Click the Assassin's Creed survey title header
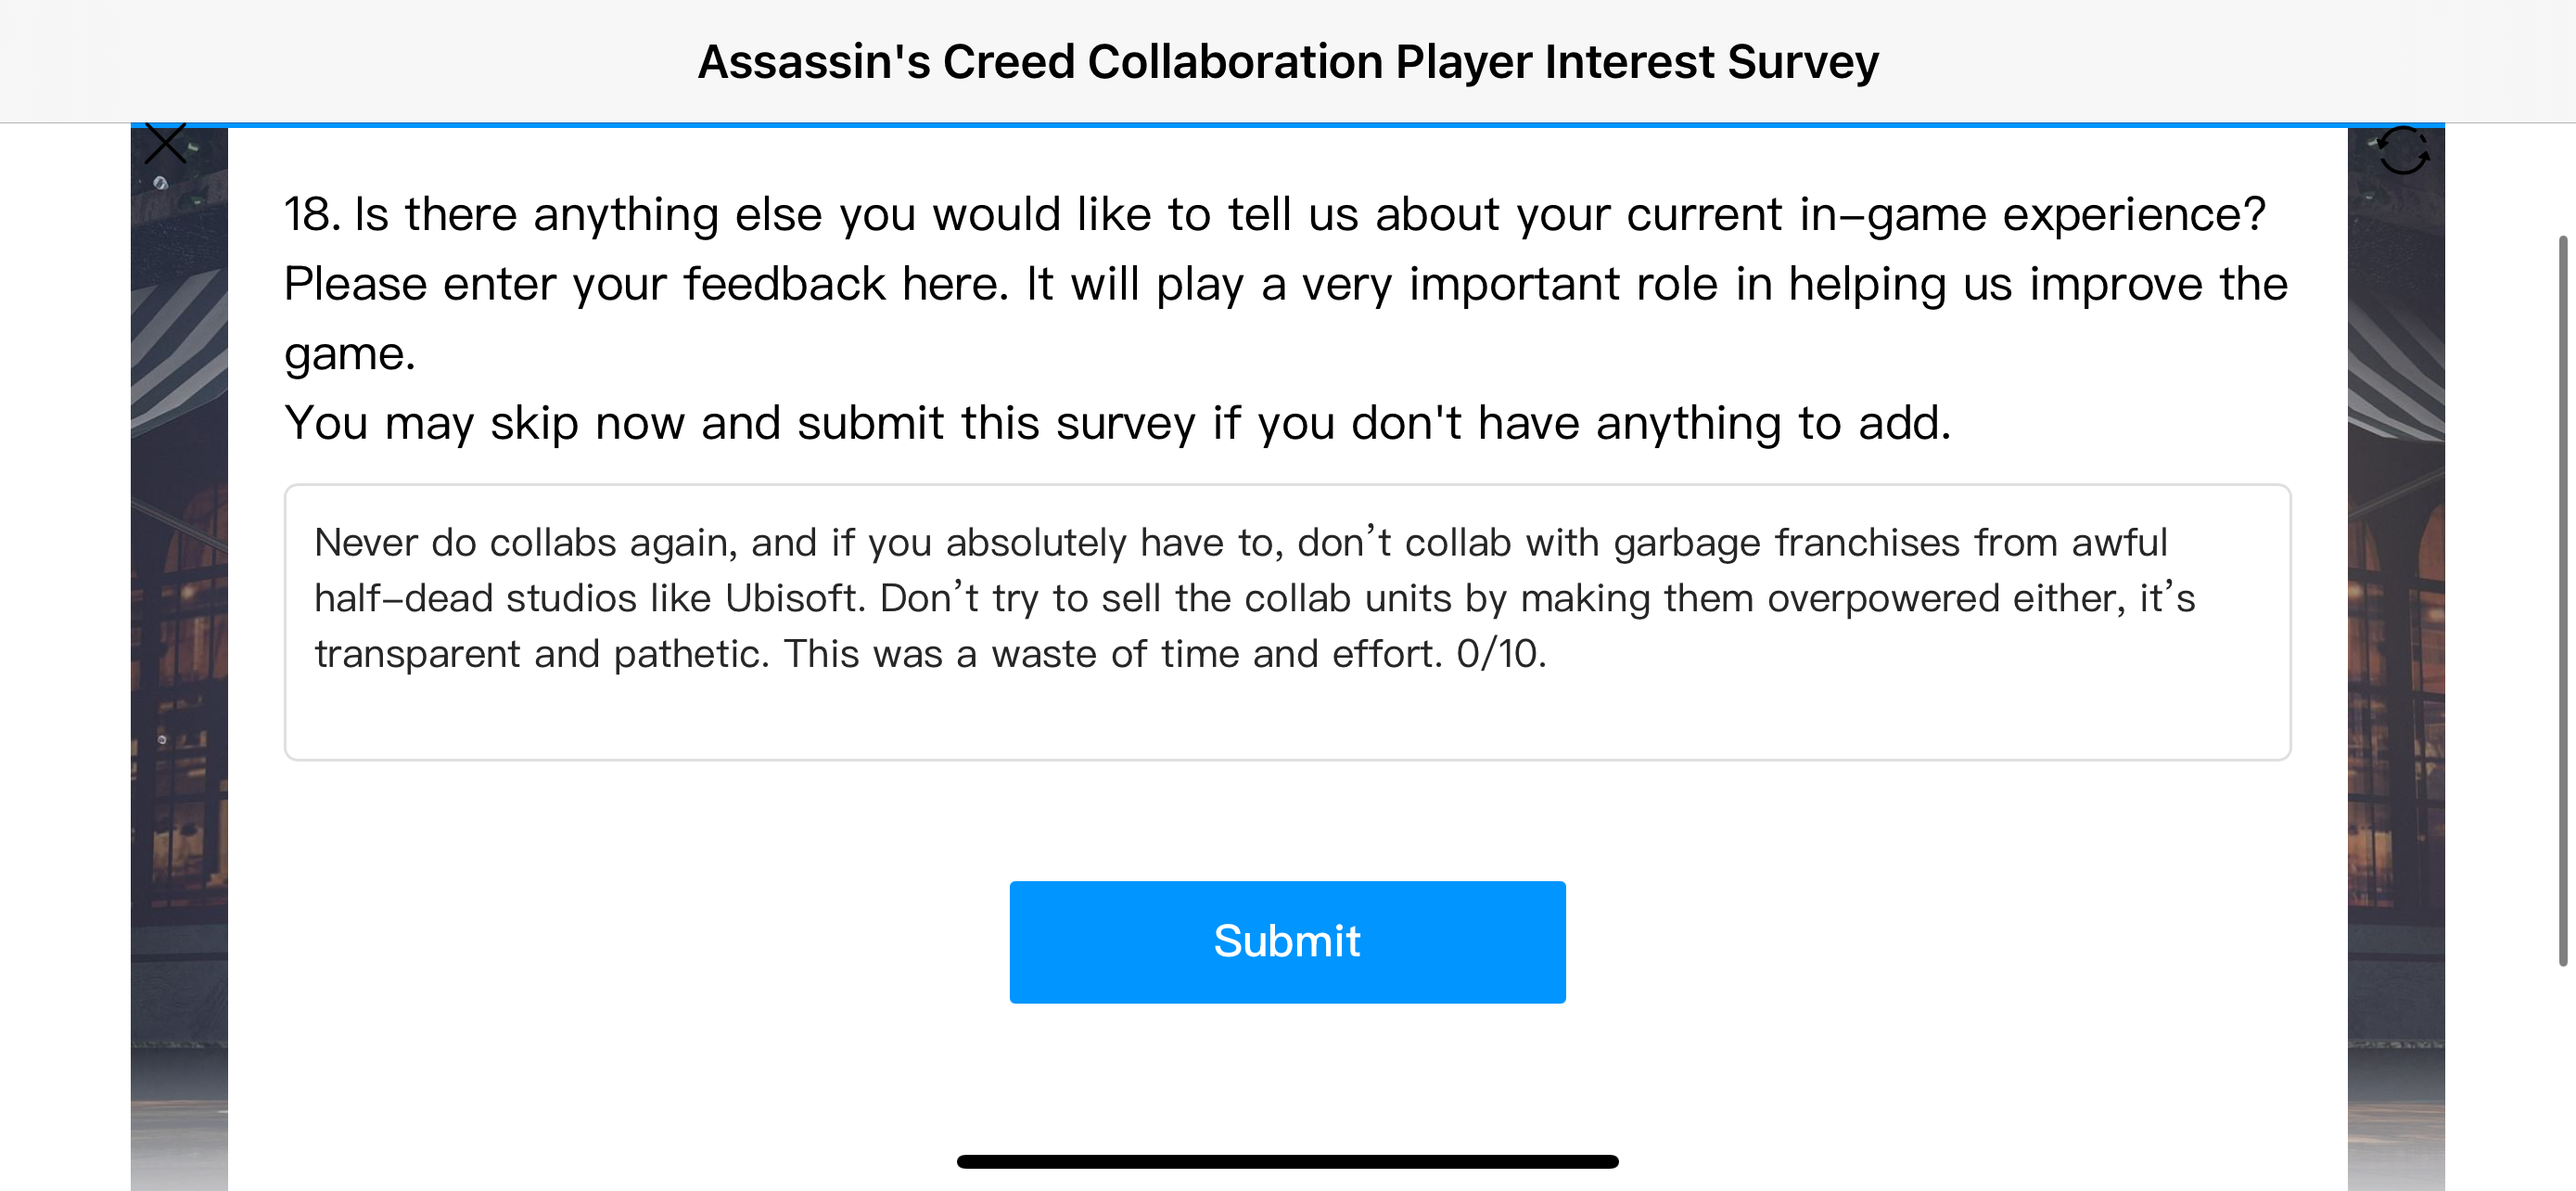Screen dimensions: 2576x1191 tap(1287, 62)
